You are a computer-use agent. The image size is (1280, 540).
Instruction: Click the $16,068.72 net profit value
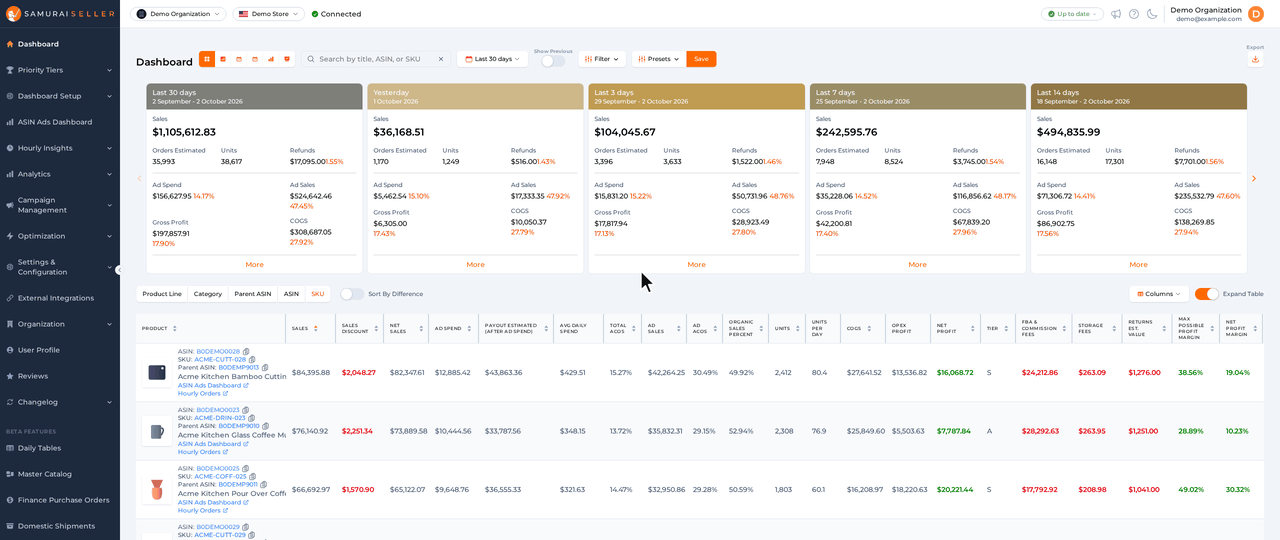(x=954, y=372)
